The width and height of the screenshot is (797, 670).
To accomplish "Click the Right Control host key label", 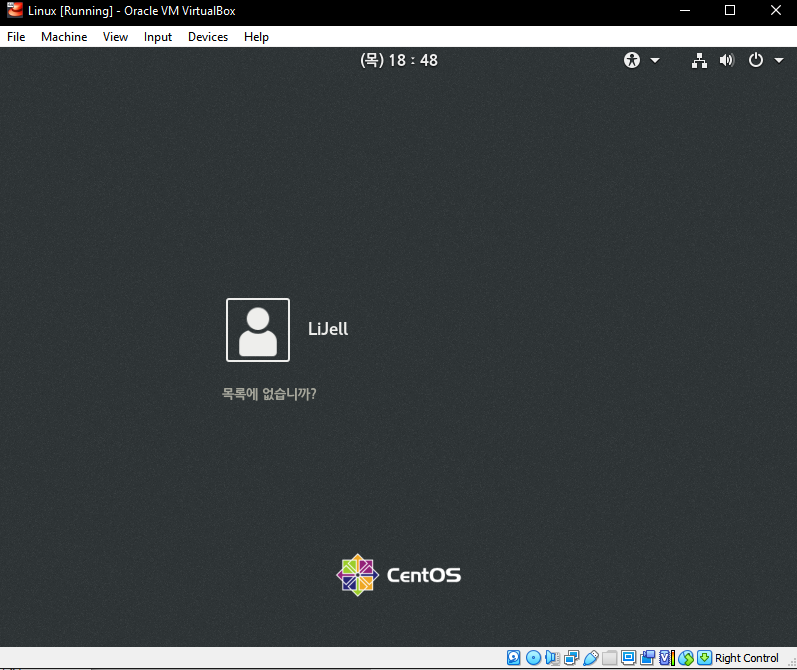I will (x=746, y=658).
